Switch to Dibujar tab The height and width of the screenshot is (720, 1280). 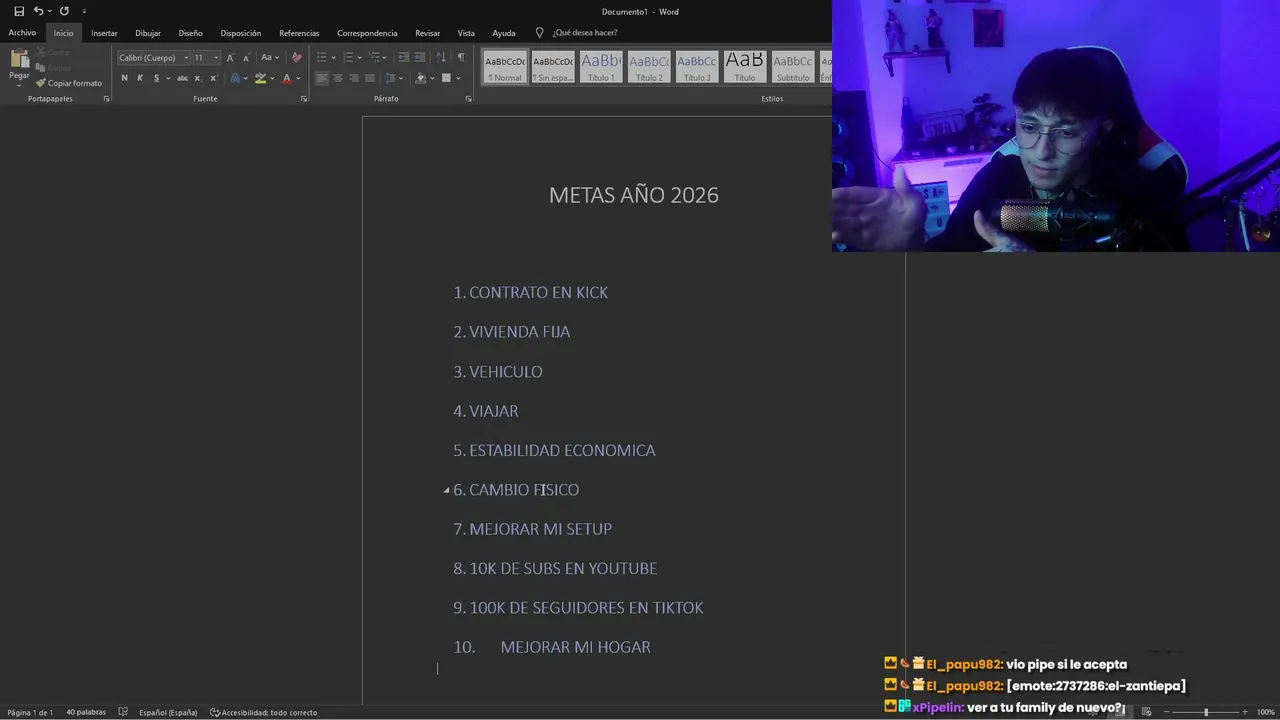pyautogui.click(x=148, y=33)
